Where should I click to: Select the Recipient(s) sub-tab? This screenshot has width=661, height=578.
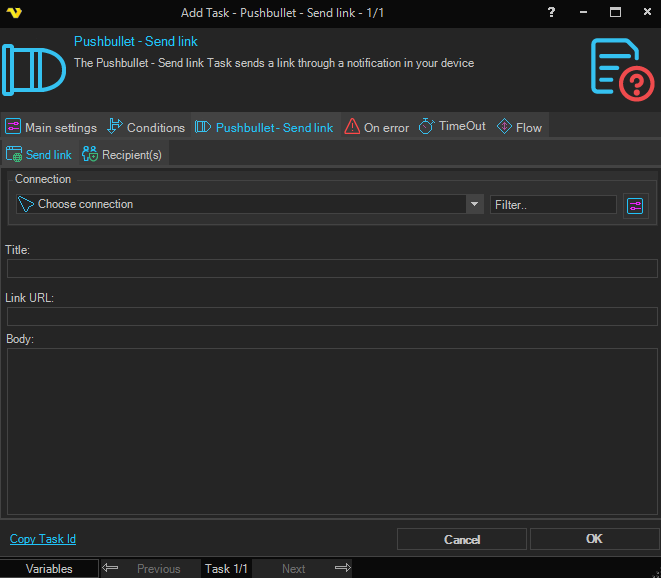[x=122, y=155]
